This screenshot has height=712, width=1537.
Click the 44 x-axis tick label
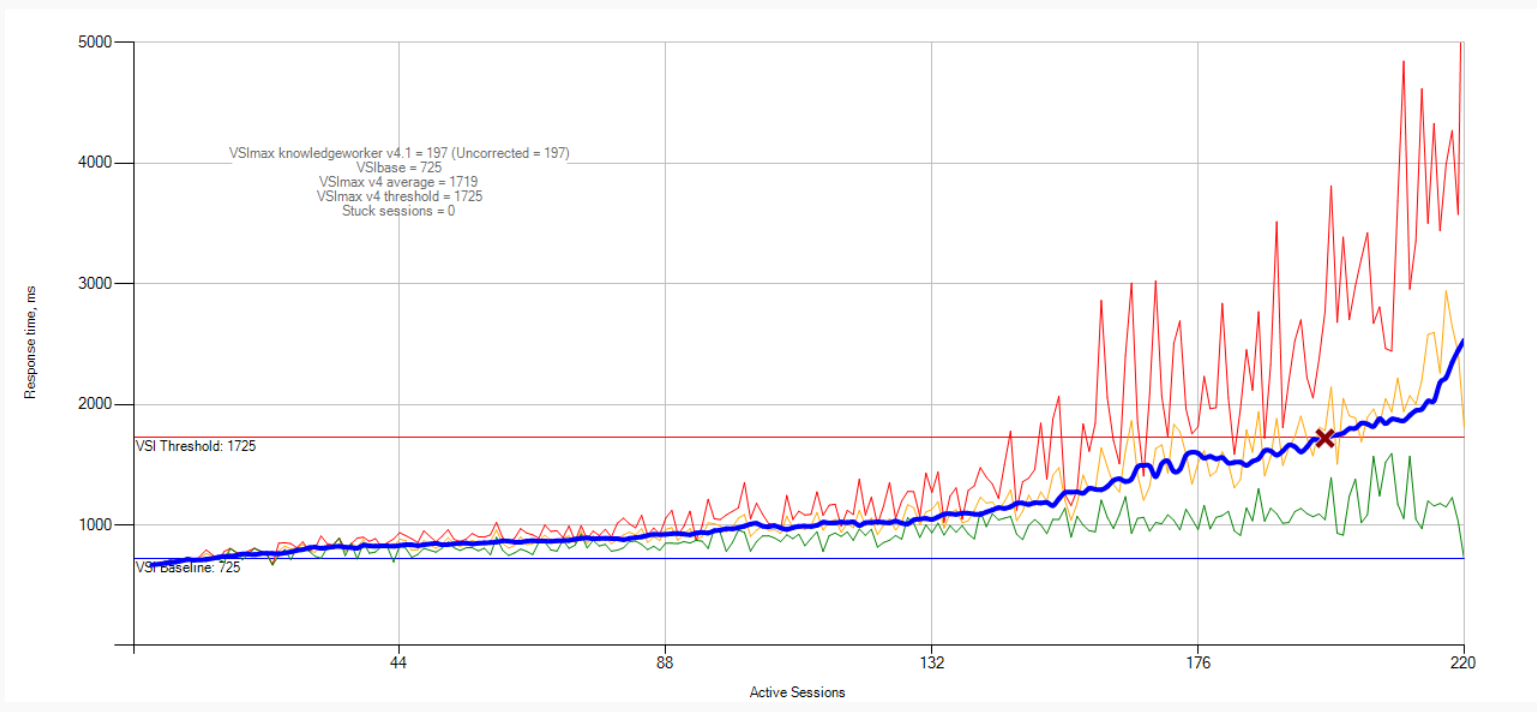click(x=399, y=662)
